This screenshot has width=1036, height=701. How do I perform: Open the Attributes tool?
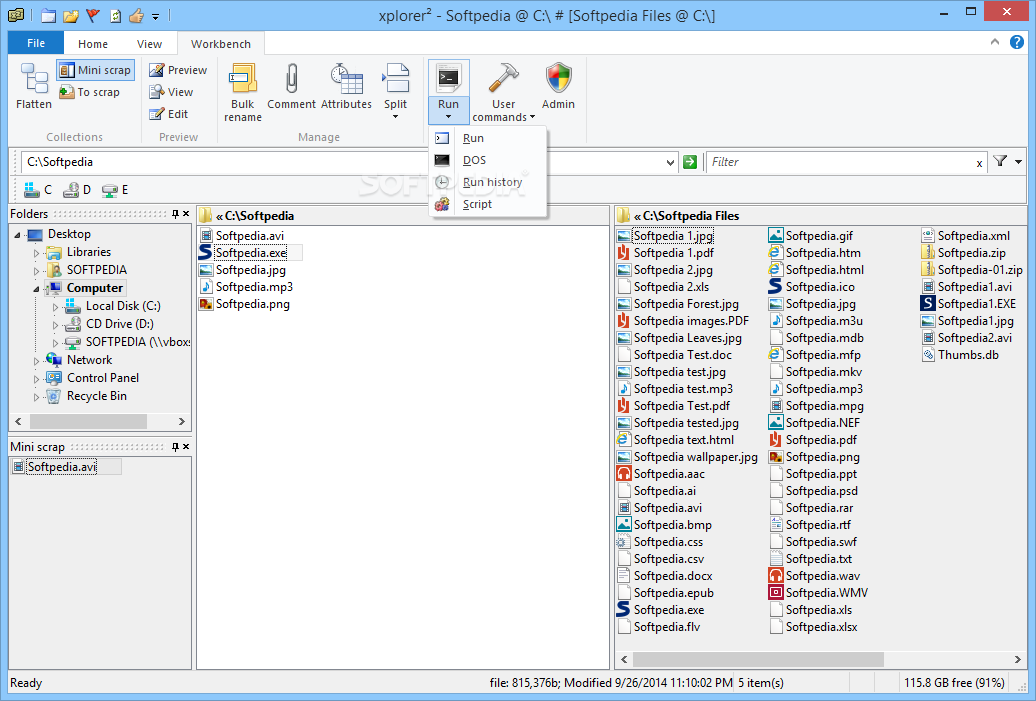click(346, 86)
